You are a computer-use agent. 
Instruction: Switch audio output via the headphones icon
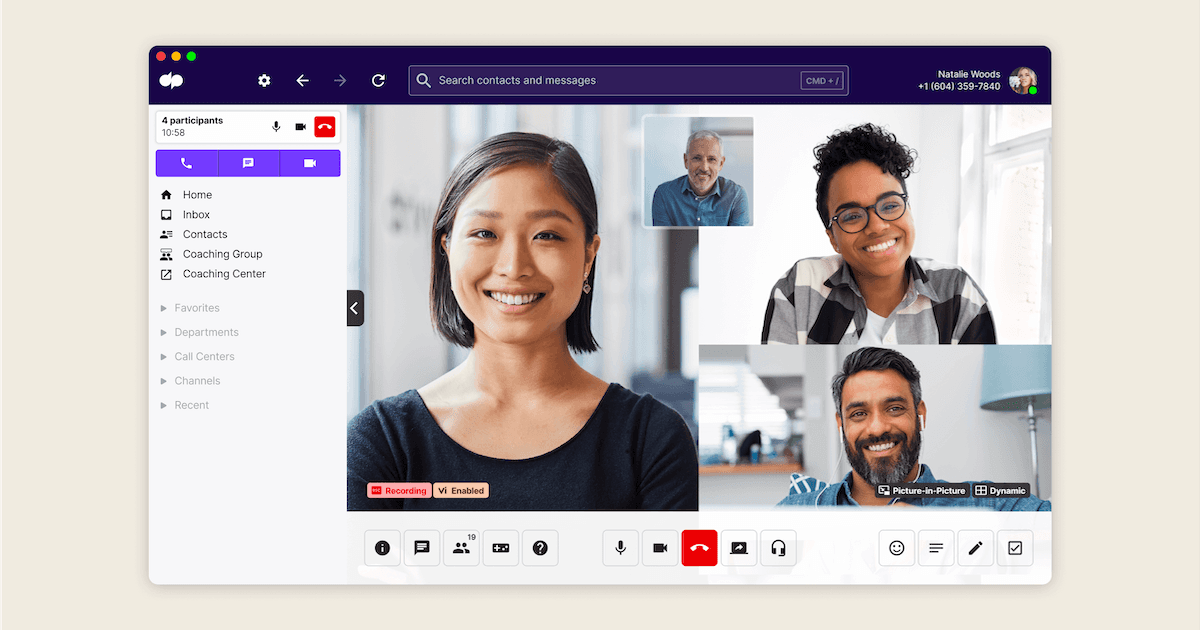778,547
